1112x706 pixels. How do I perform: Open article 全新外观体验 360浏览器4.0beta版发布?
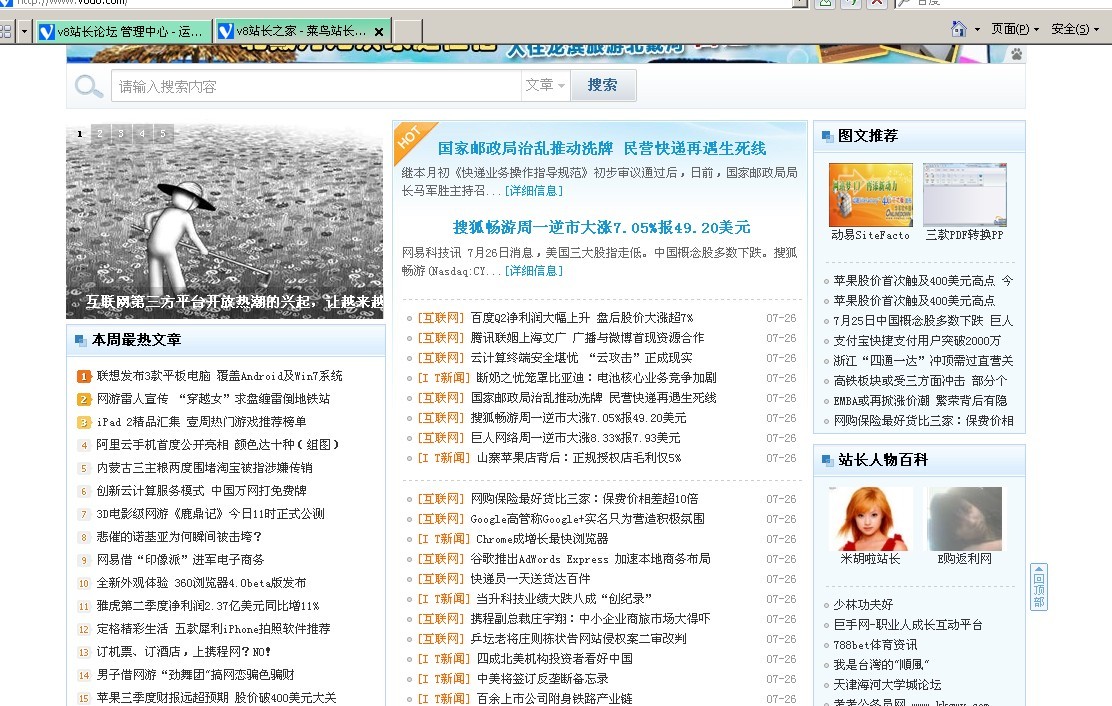tap(201, 583)
